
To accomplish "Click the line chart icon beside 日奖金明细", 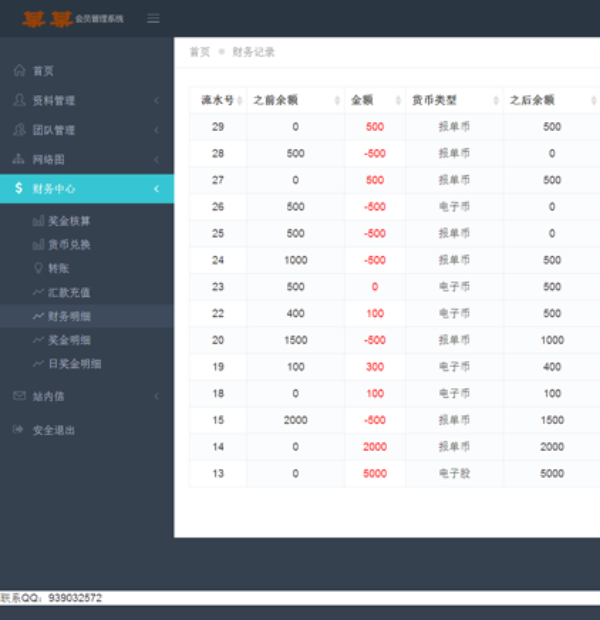I will [38, 363].
